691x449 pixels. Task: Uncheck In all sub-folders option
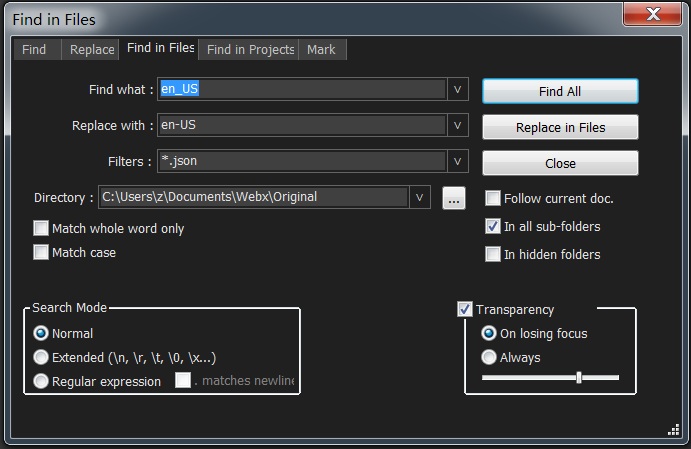click(492, 227)
